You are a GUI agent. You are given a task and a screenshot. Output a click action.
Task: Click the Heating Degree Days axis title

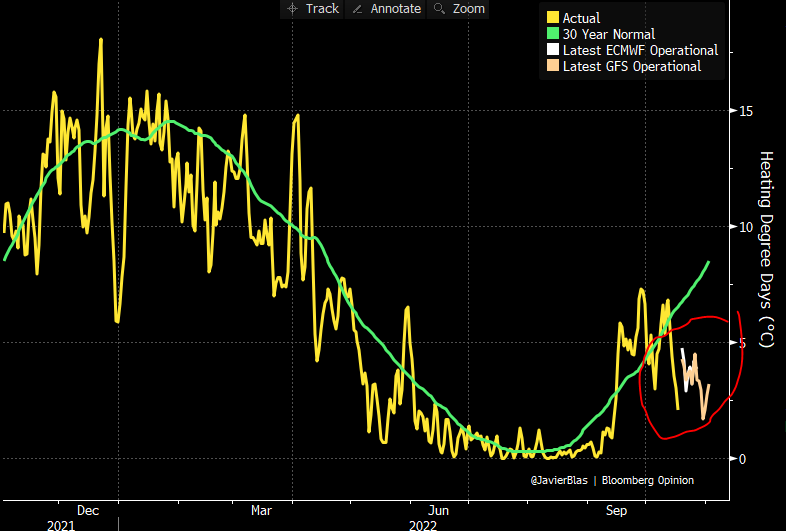coord(766,249)
